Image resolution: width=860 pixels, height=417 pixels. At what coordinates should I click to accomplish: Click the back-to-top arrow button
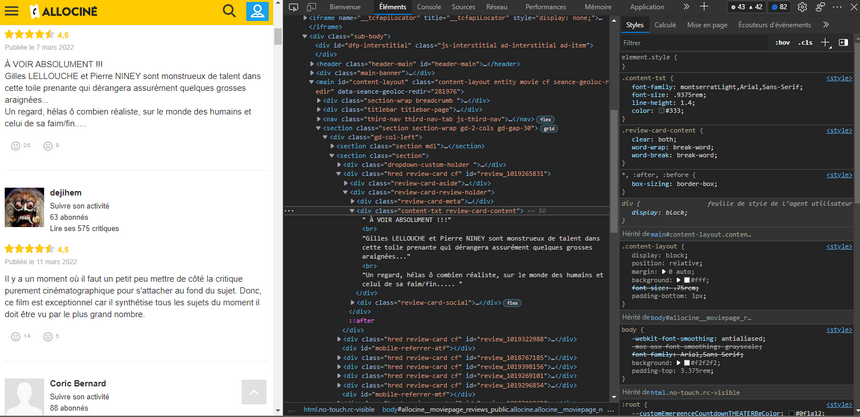(x=254, y=392)
